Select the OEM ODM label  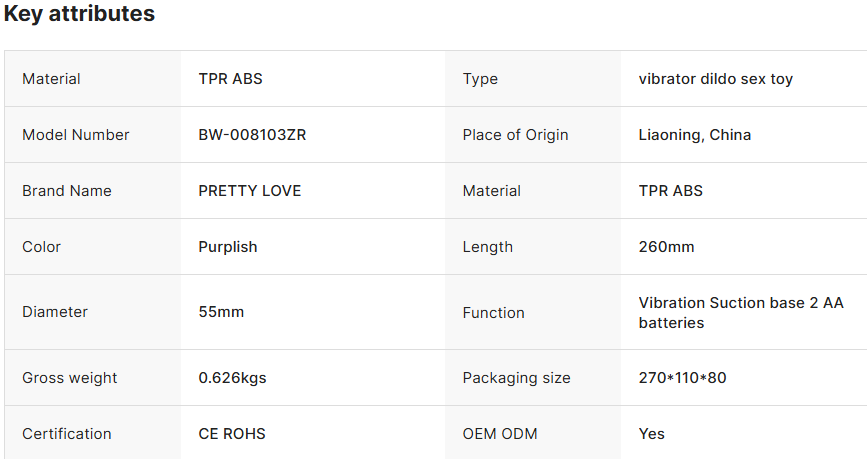500,434
